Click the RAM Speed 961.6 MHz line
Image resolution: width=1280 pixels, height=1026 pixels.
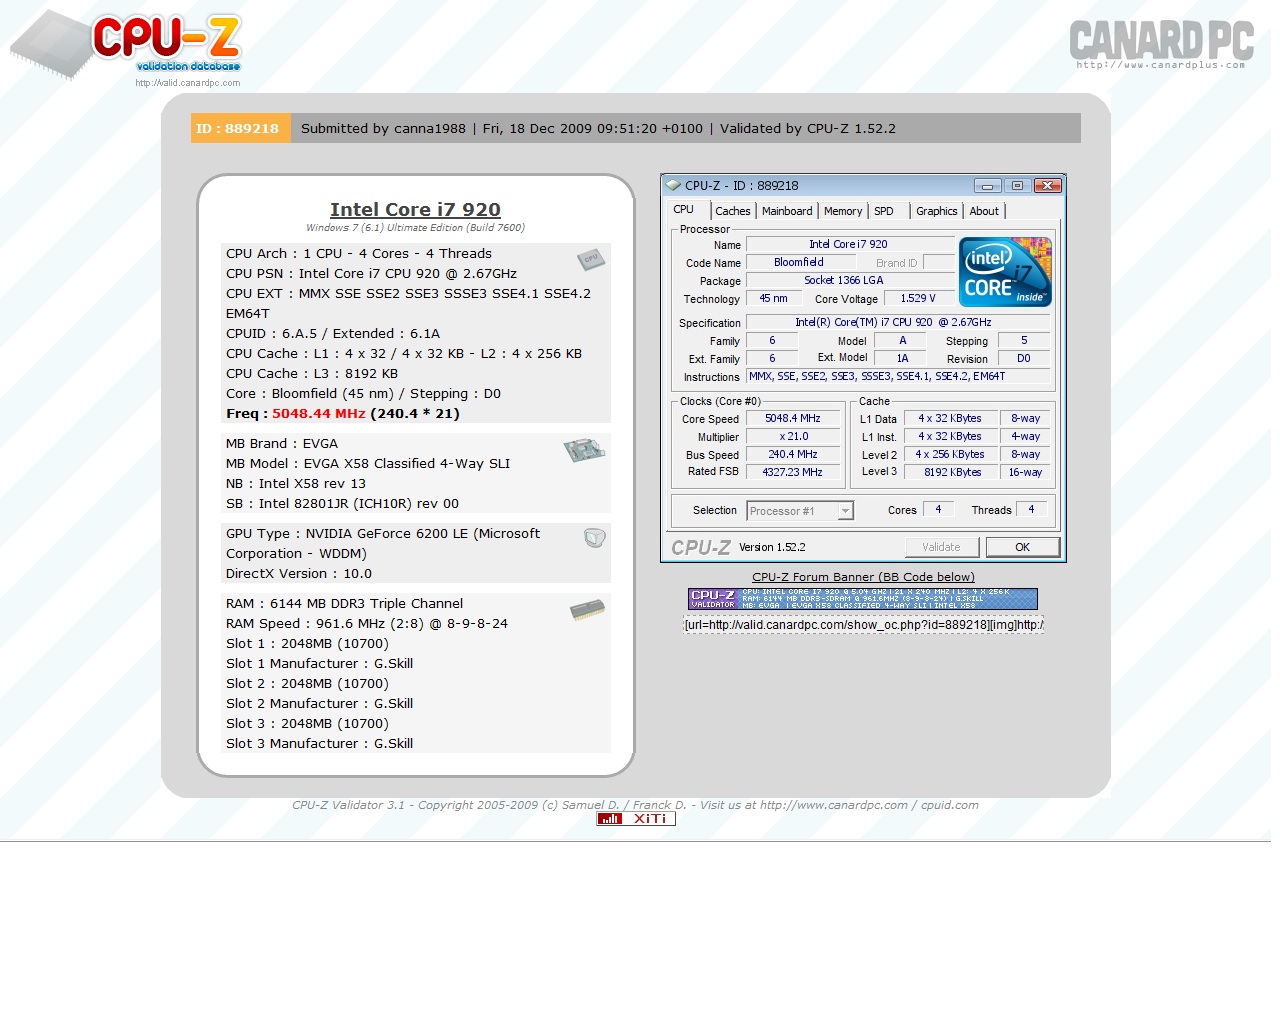coord(367,623)
